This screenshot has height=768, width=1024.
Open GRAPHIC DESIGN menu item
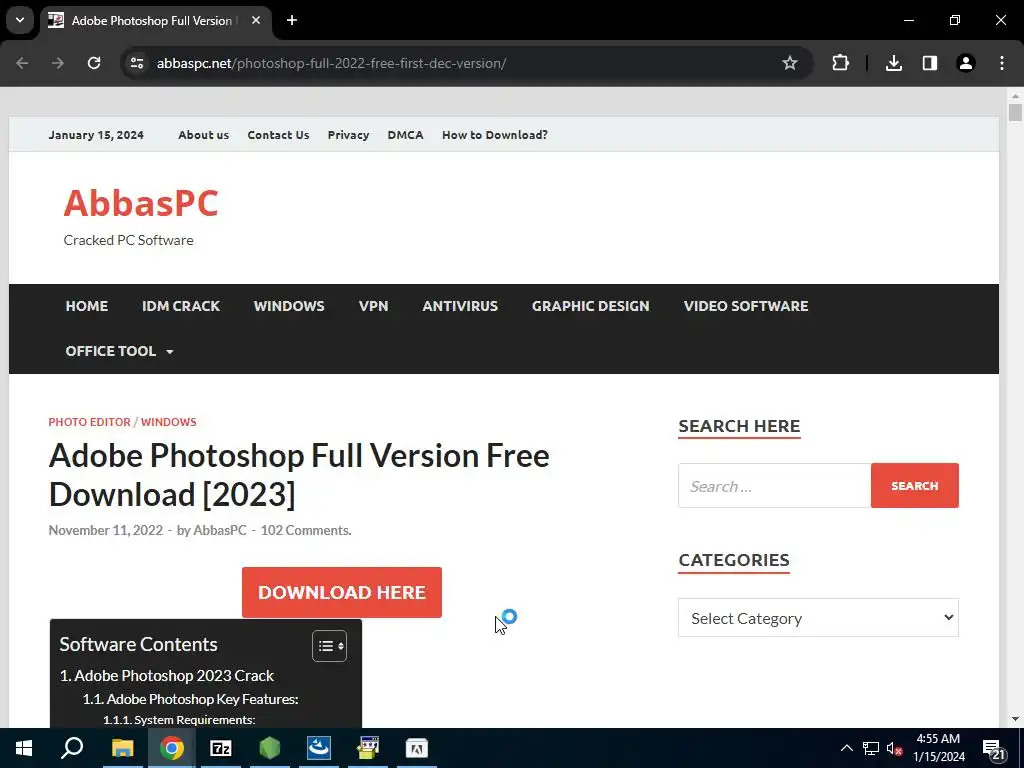pos(590,306)
